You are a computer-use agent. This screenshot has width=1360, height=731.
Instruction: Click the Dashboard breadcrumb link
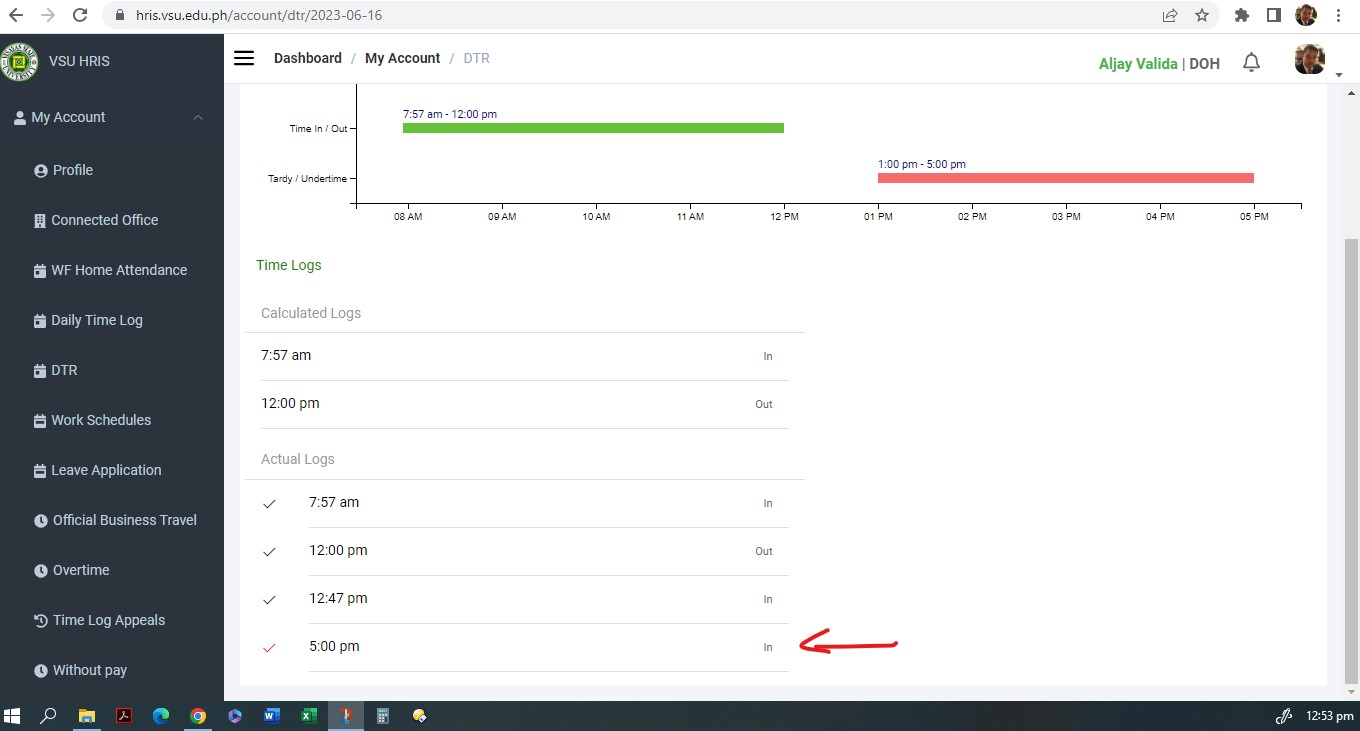point(308,58)
